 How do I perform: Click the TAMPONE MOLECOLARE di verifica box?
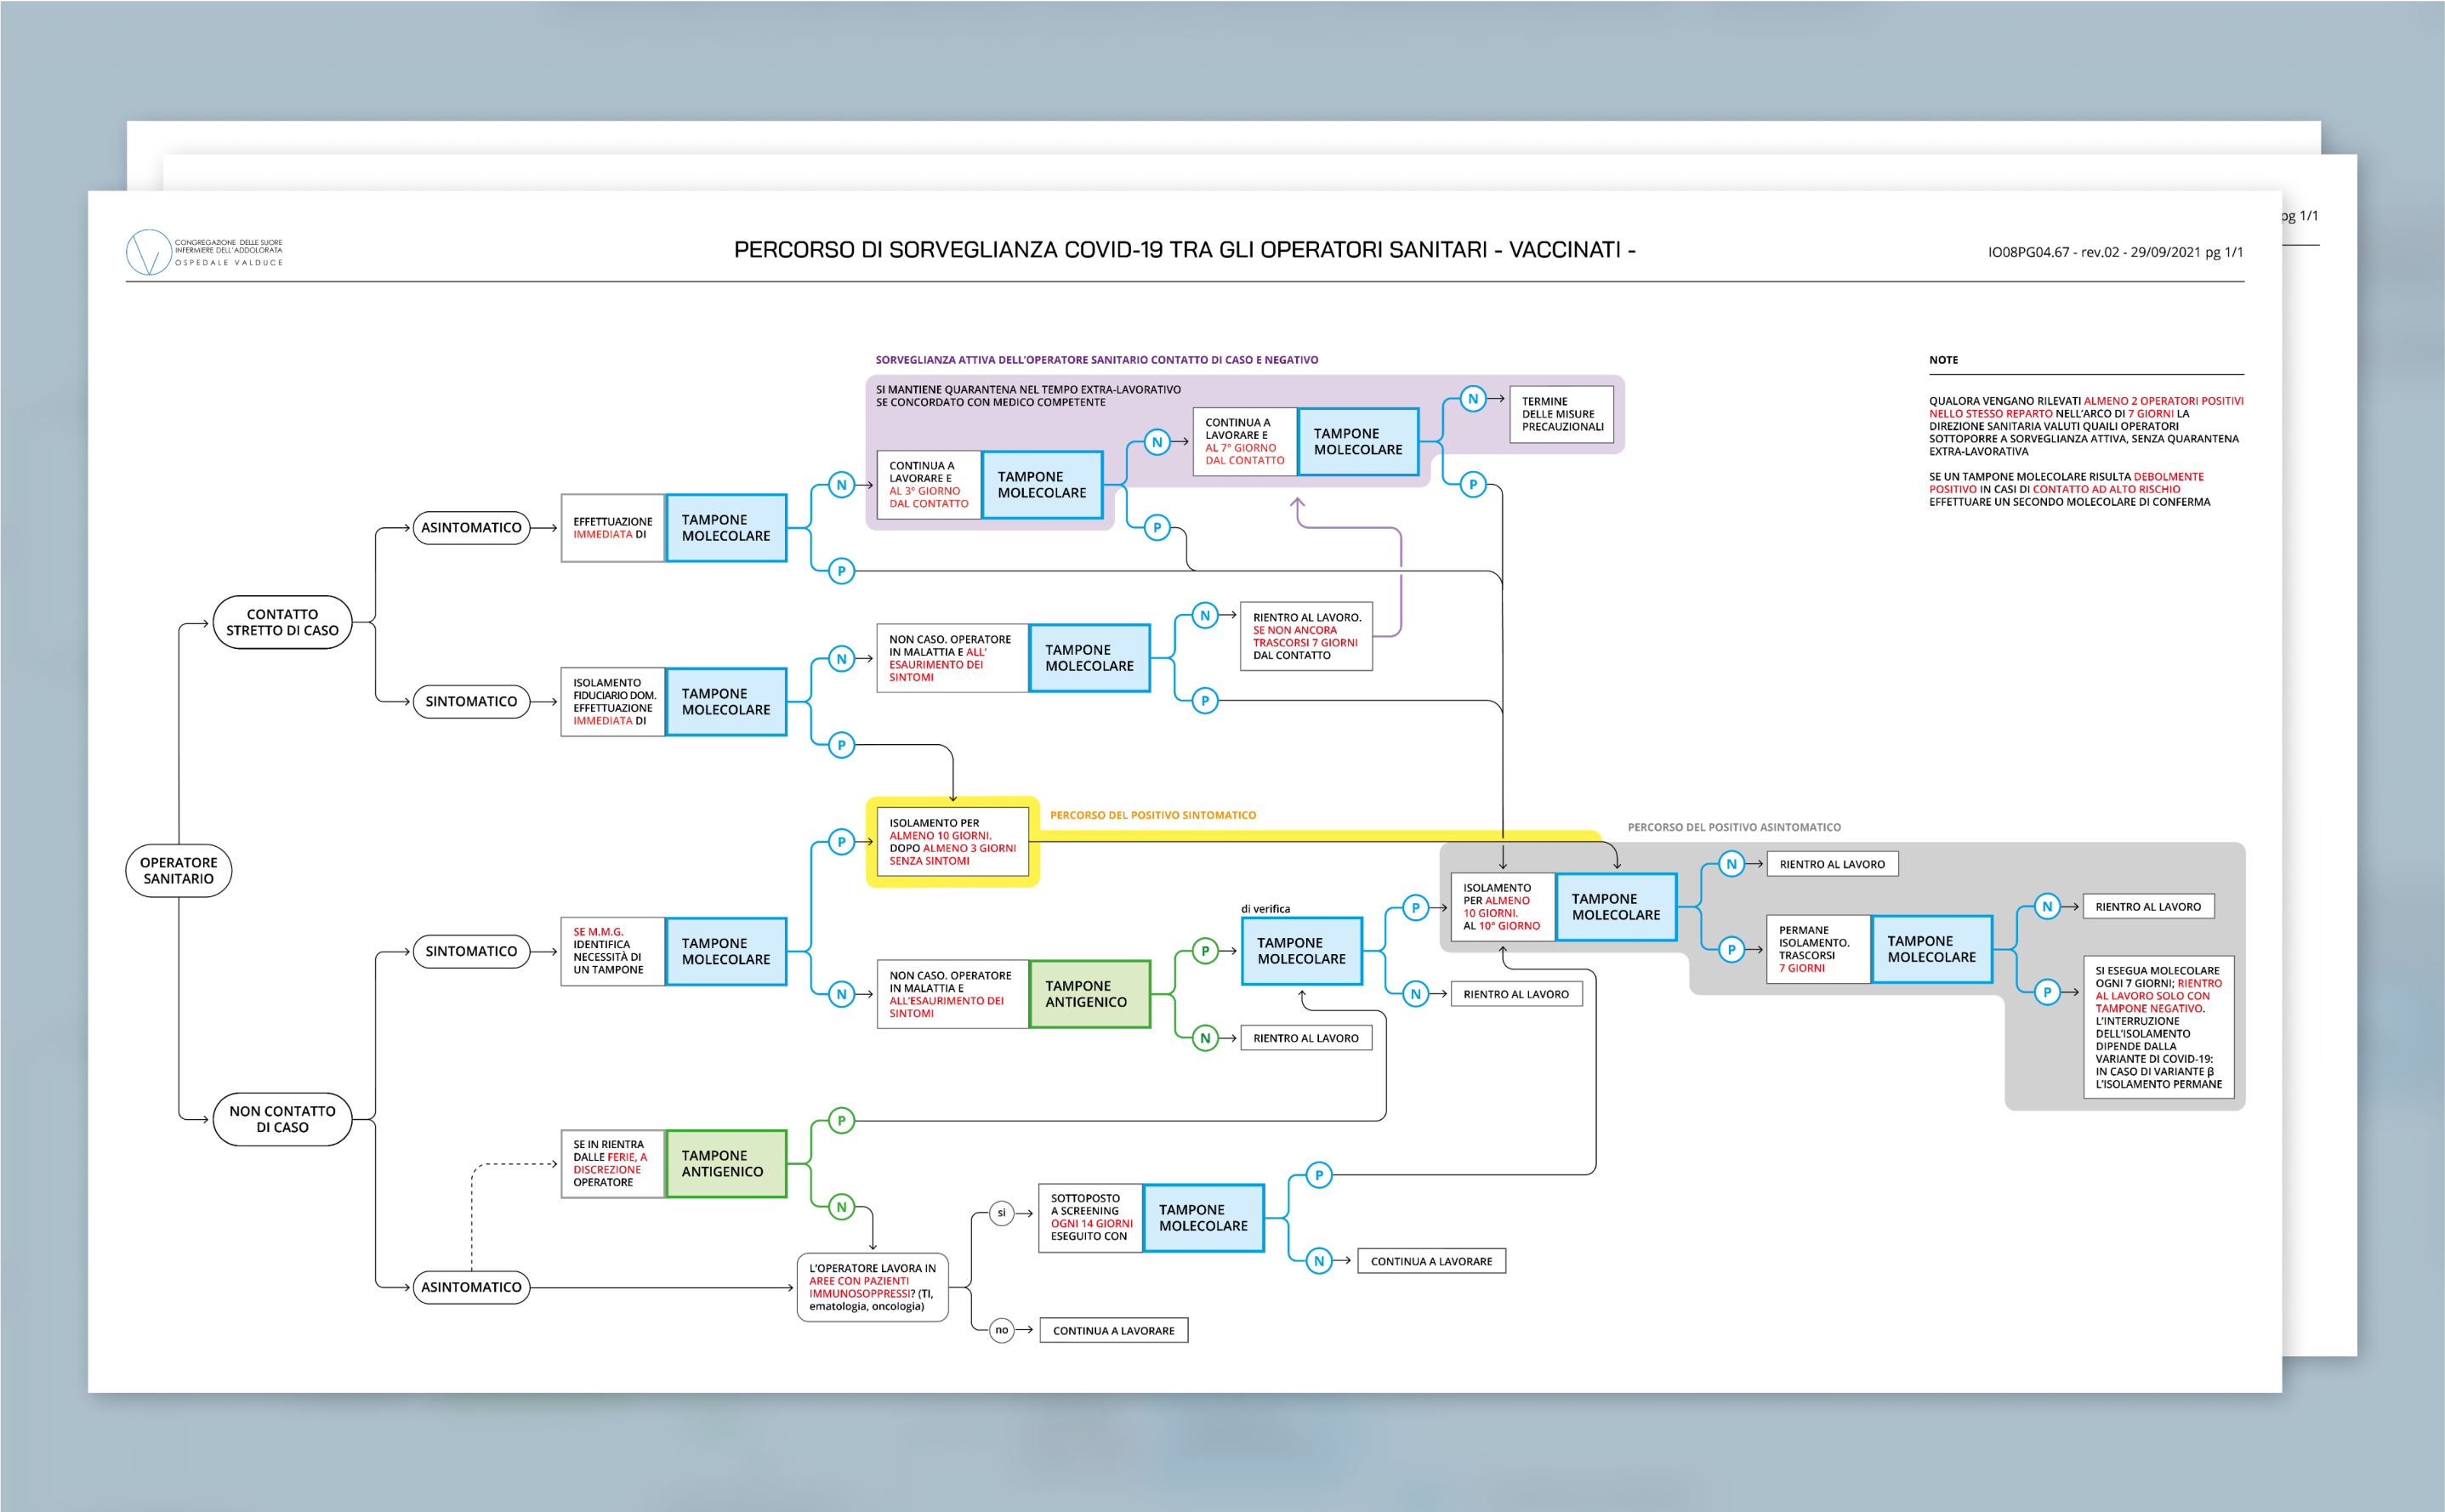[x=1301, y=951]
